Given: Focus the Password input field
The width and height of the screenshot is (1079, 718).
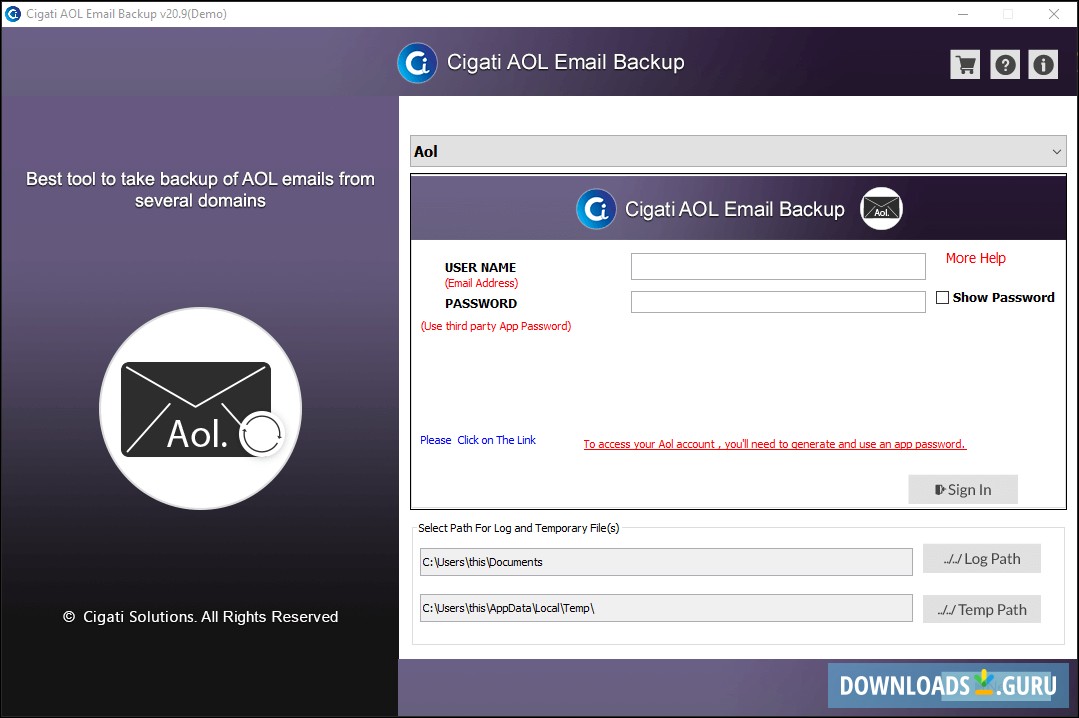Looking at the screenshot, I should (778, 302).
